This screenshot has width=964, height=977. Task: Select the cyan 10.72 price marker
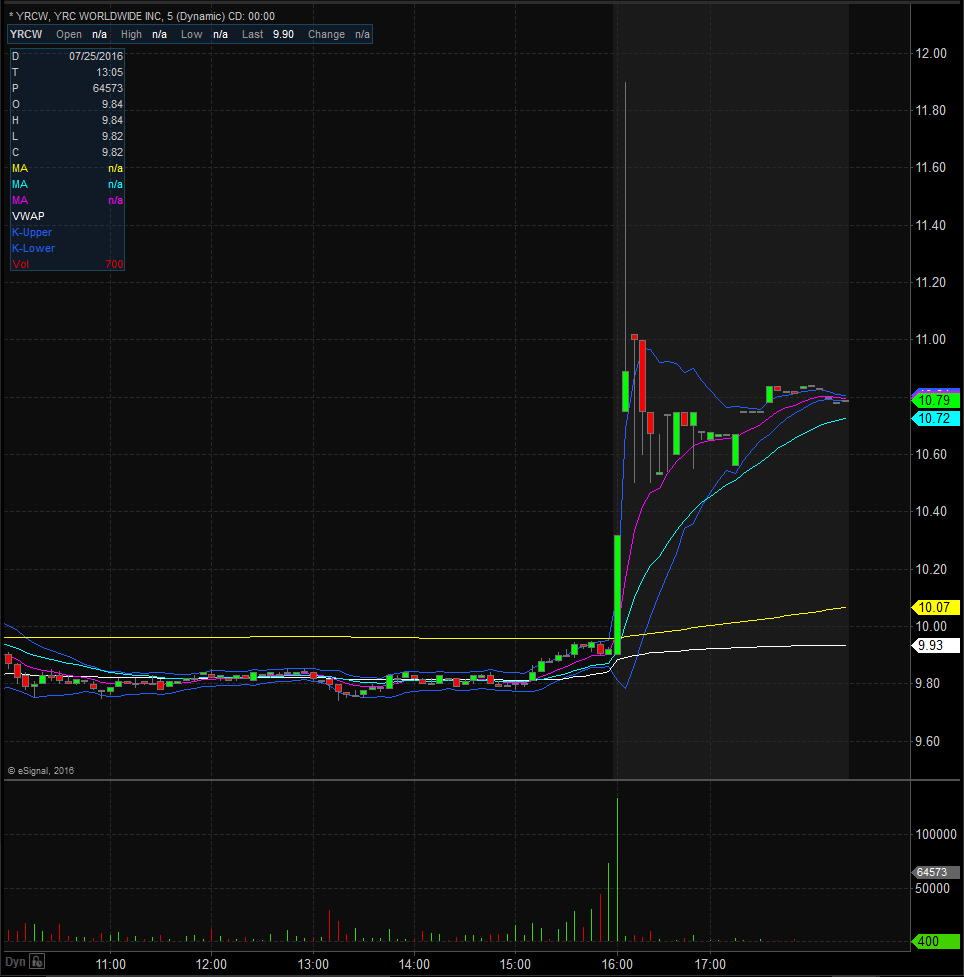[x=932, y=418]
